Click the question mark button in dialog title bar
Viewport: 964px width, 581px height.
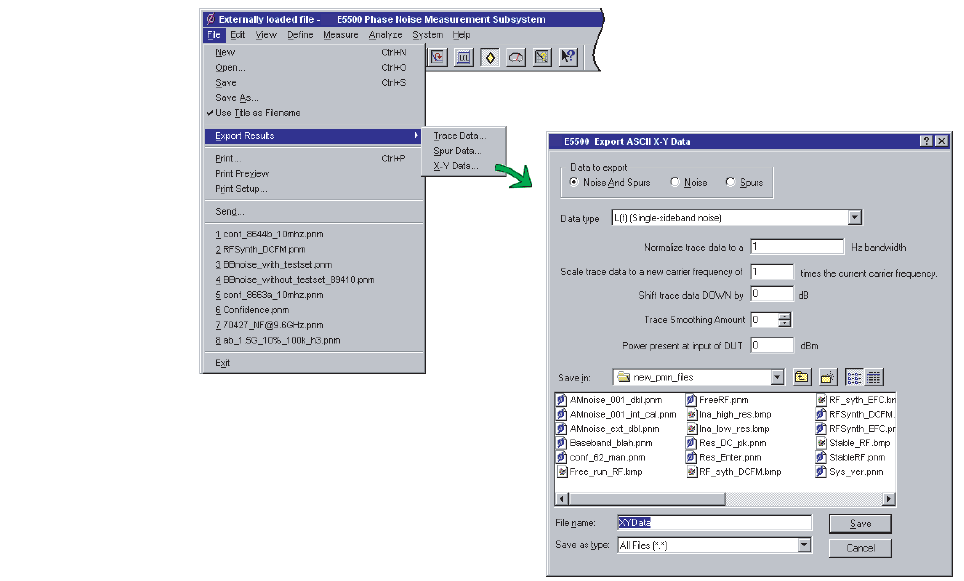click(x=926, y=141)
